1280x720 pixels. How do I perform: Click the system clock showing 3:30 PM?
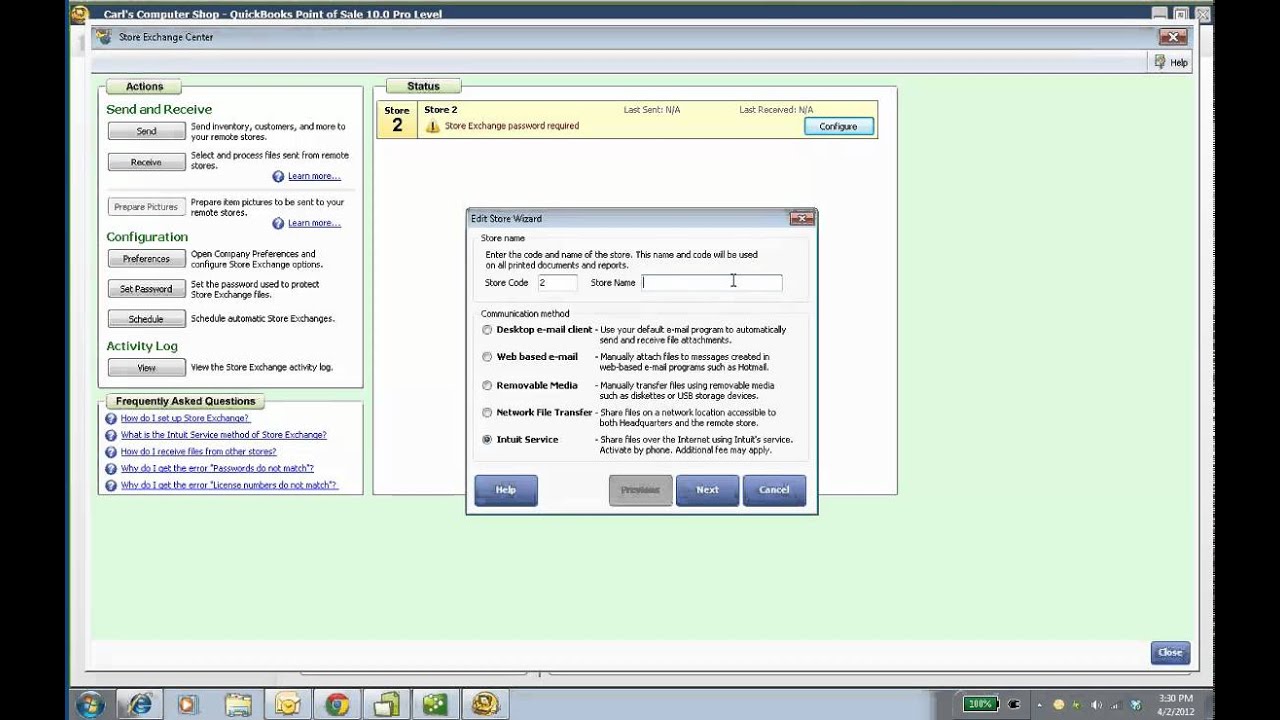pyautogui.click(x=1176, y=704)
